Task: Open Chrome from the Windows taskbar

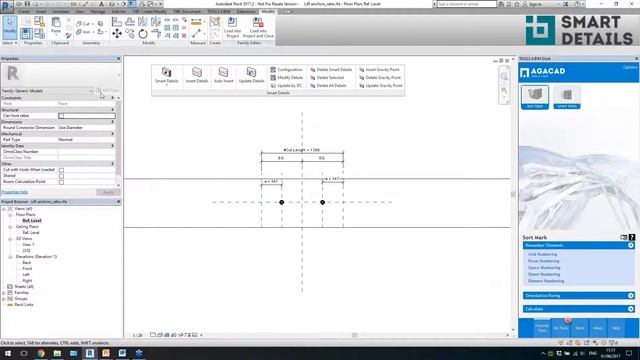Action: [x=41, y=353]
